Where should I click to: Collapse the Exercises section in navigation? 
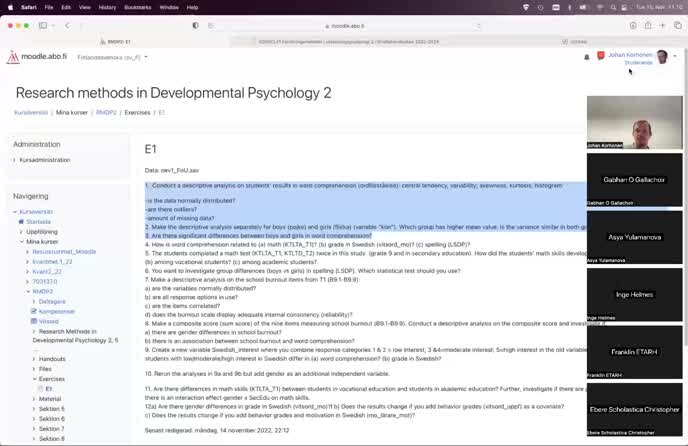(35, 379)
